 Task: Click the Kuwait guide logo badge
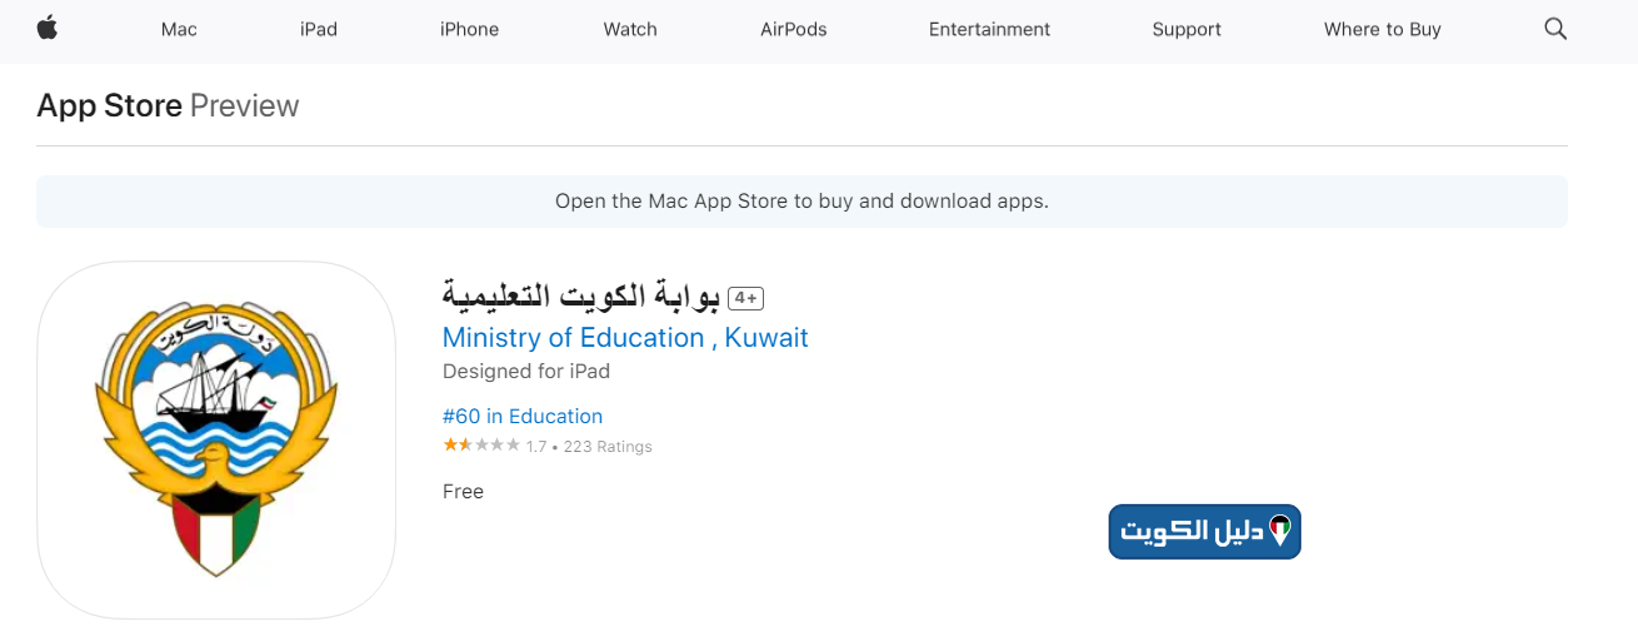[1204, 531]
